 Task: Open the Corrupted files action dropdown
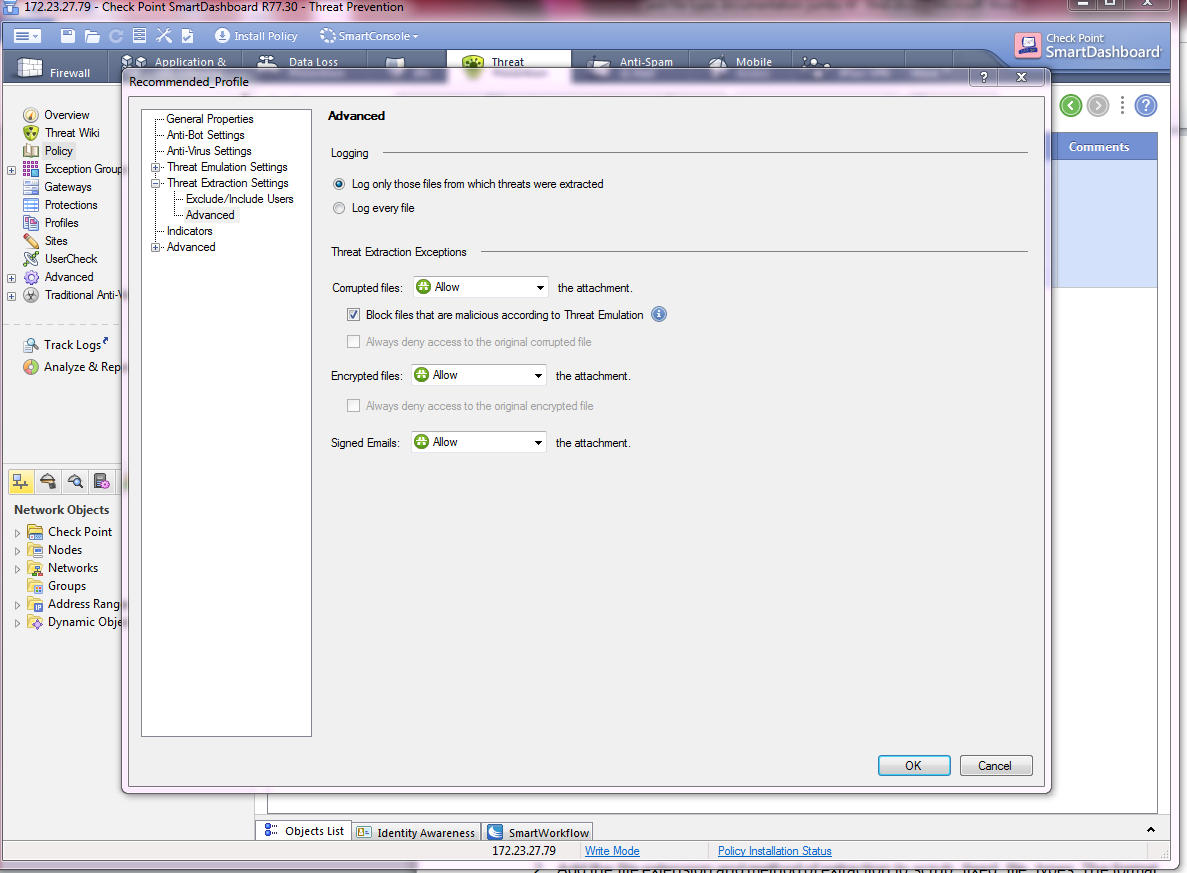pos(481,287)
